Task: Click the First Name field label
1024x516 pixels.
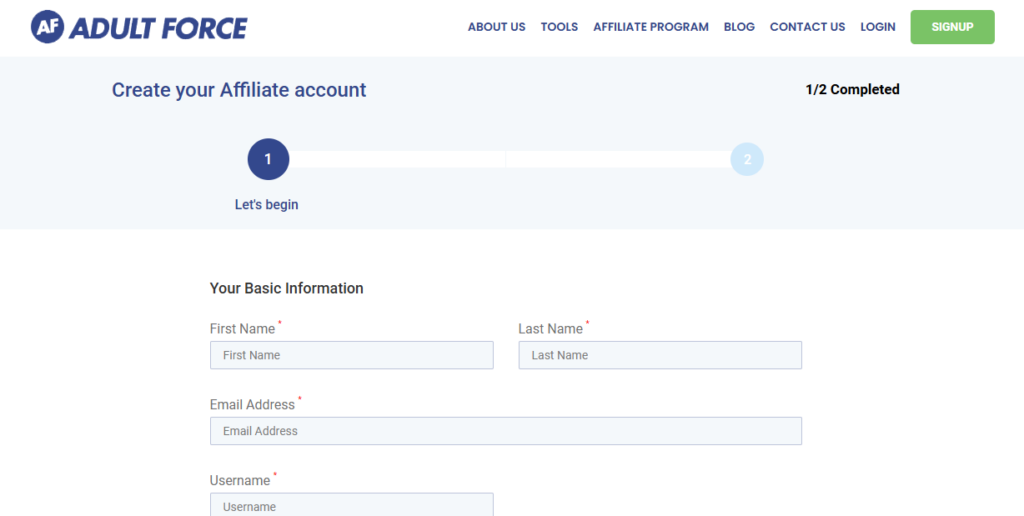Action: (242, 329)
